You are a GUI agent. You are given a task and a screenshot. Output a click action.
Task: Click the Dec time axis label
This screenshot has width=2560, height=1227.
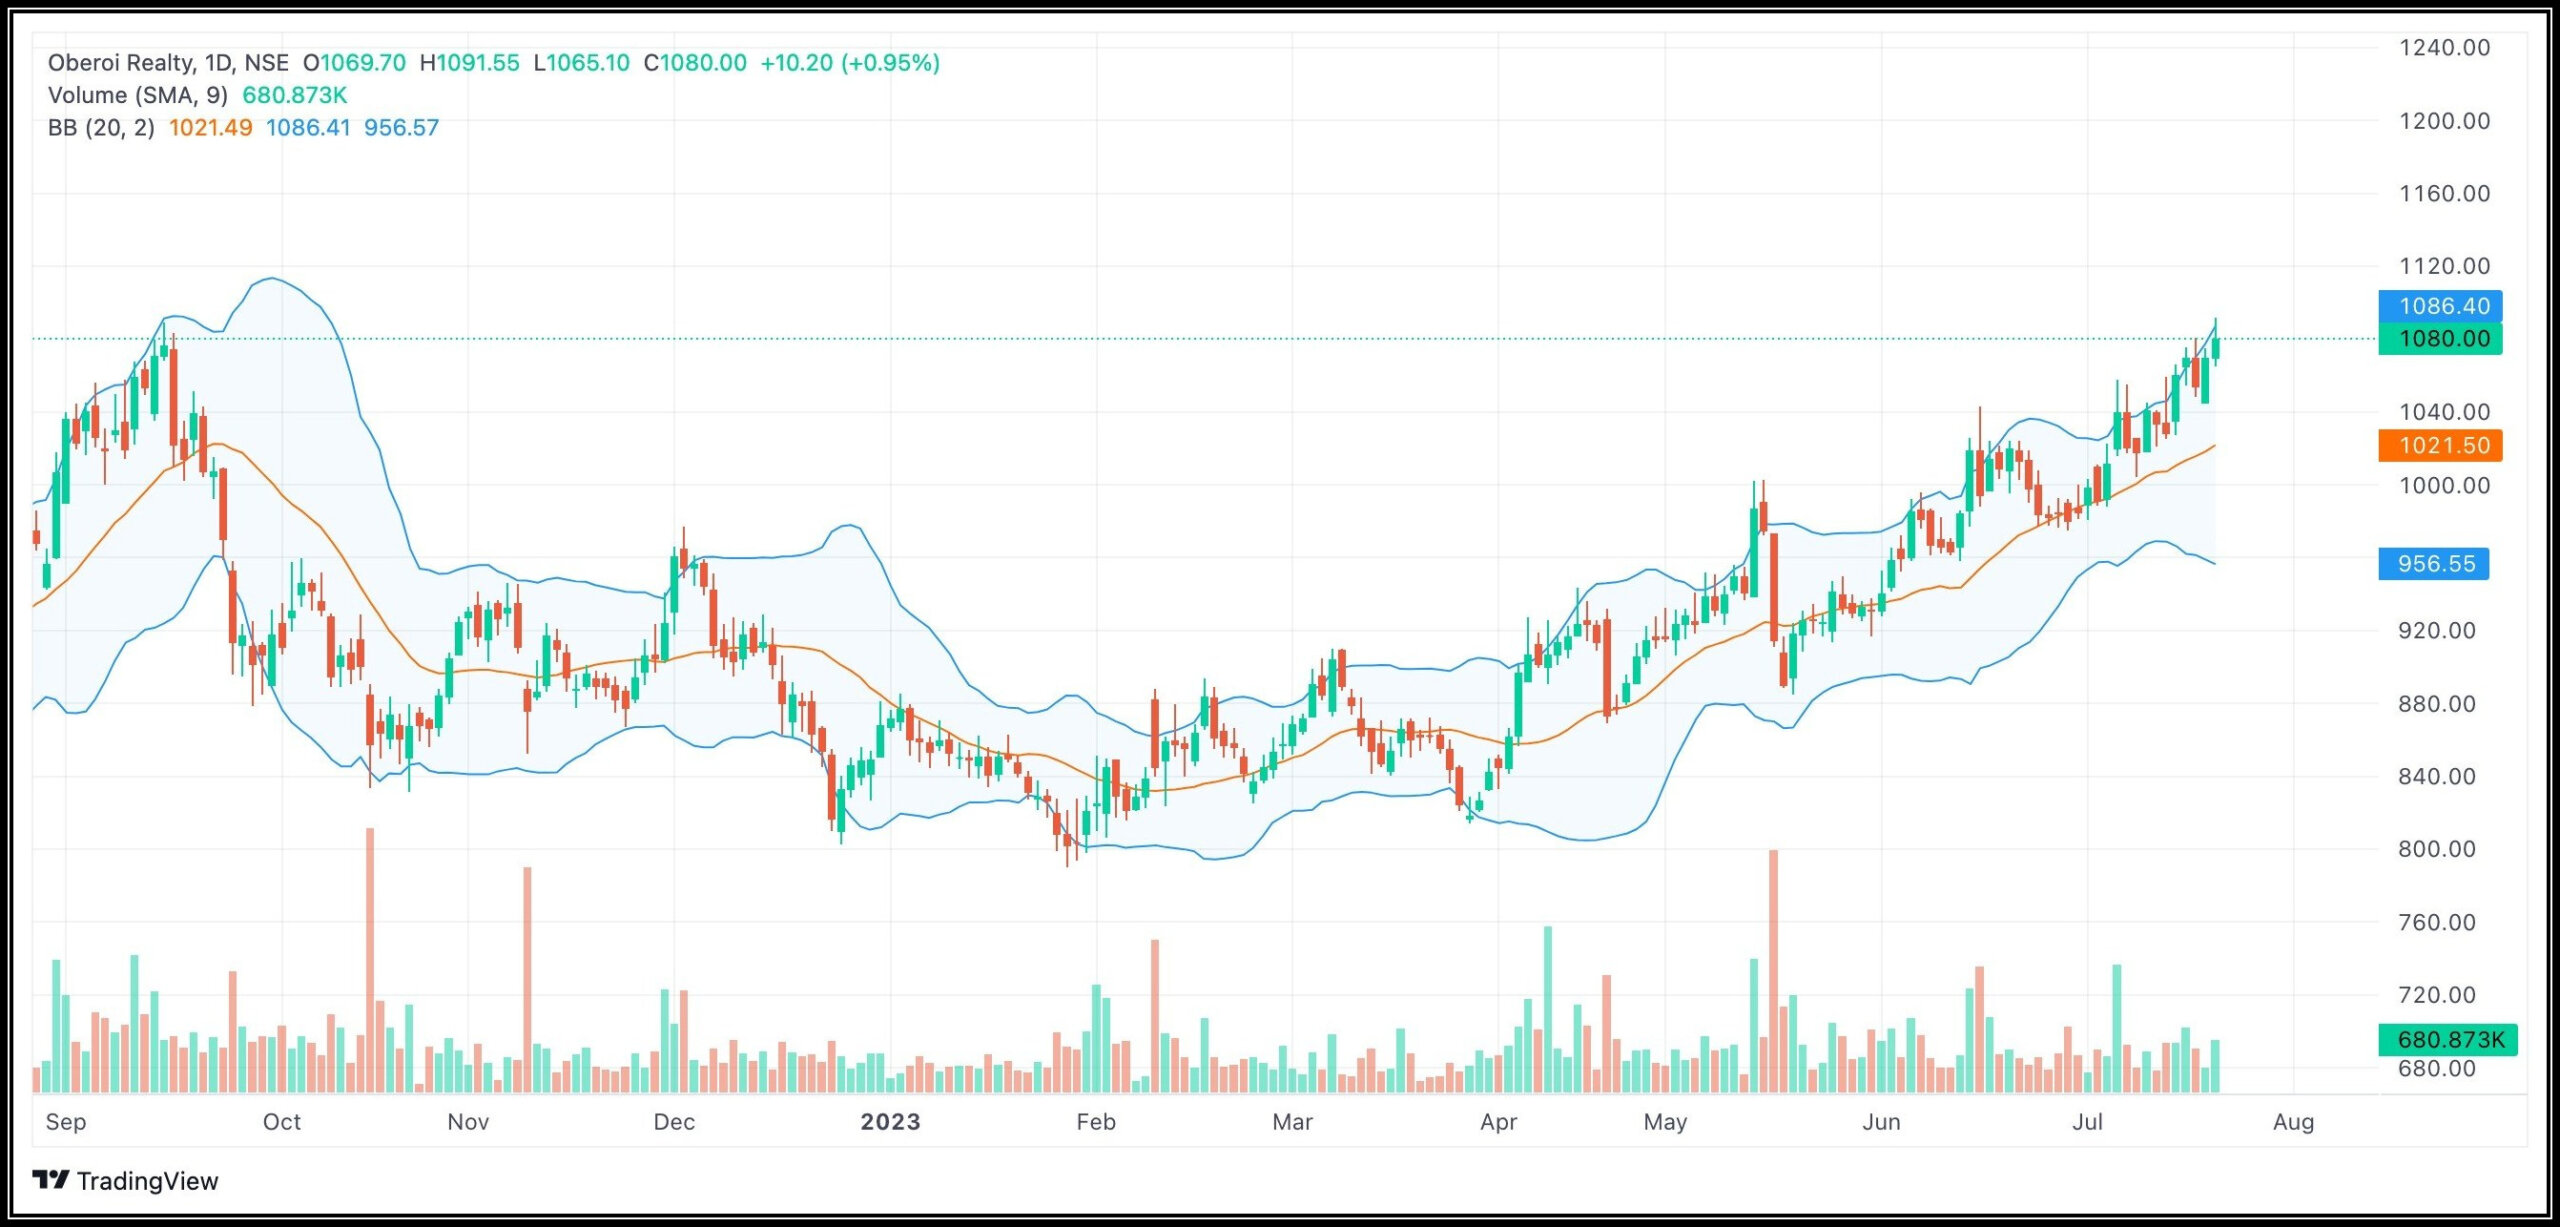point(674,1122)
